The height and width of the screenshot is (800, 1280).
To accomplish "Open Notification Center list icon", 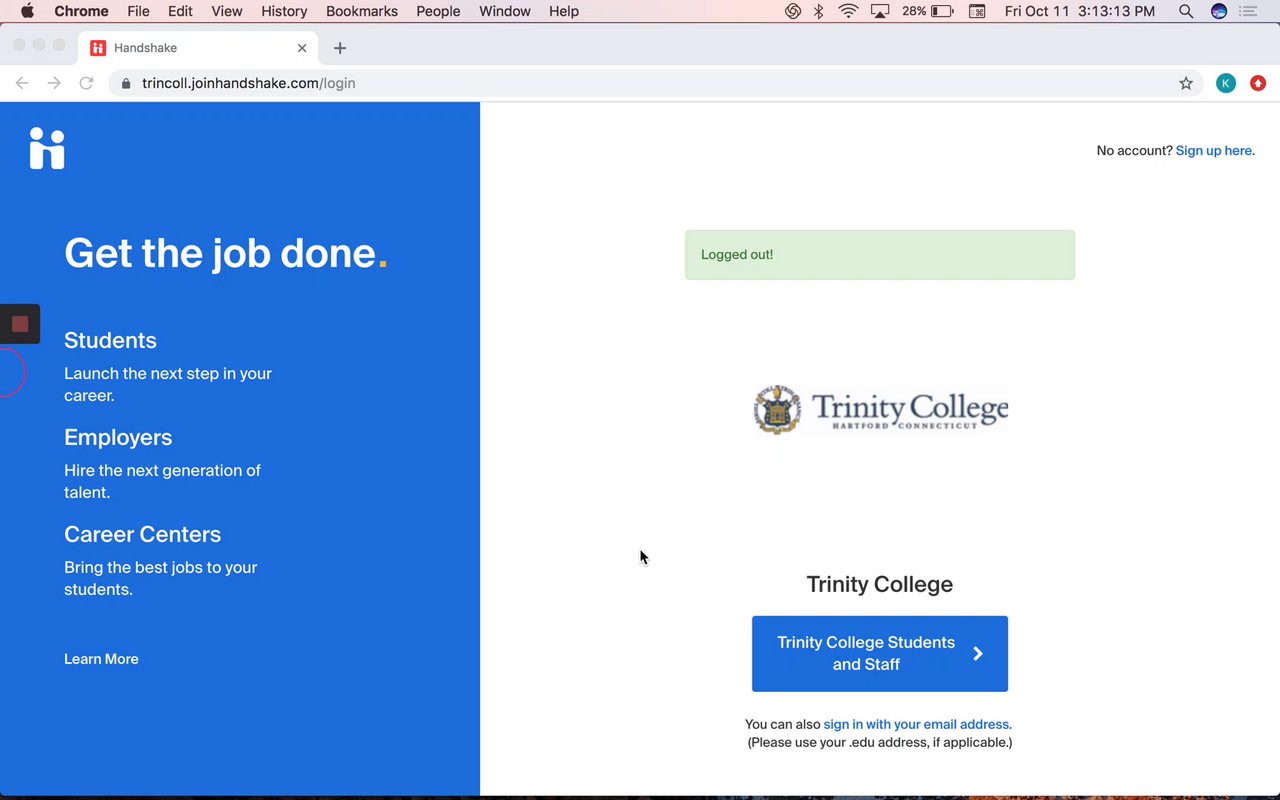I will click(x=1248, y=11).
